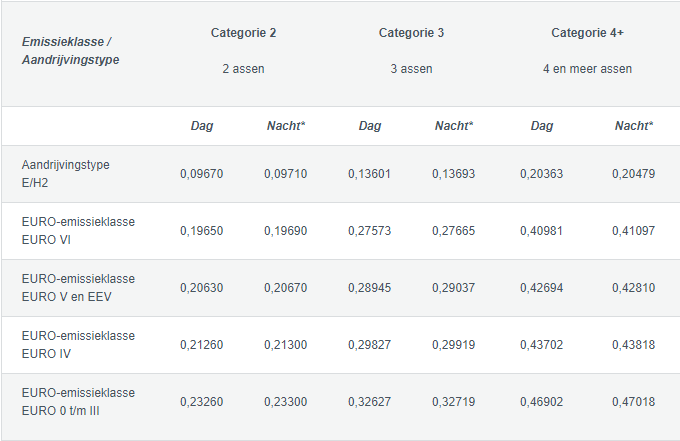Select the EURO IV row label
The height and width of the screenshot is (441, 680).
click(78, 345)
